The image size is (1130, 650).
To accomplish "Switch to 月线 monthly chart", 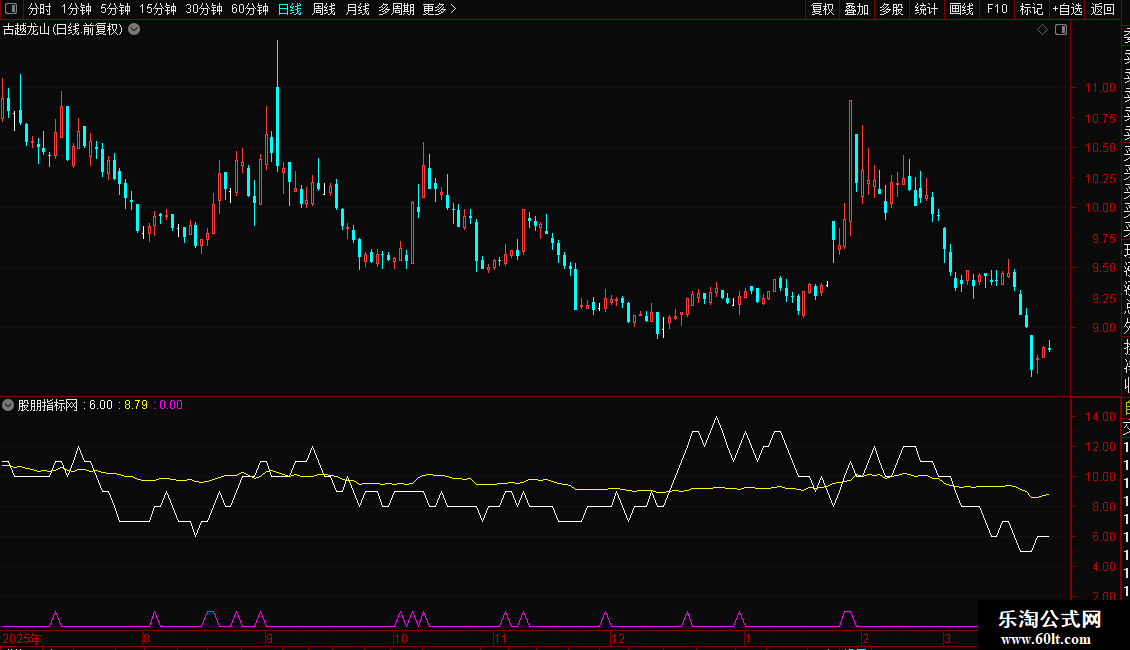I will [357, 9].
